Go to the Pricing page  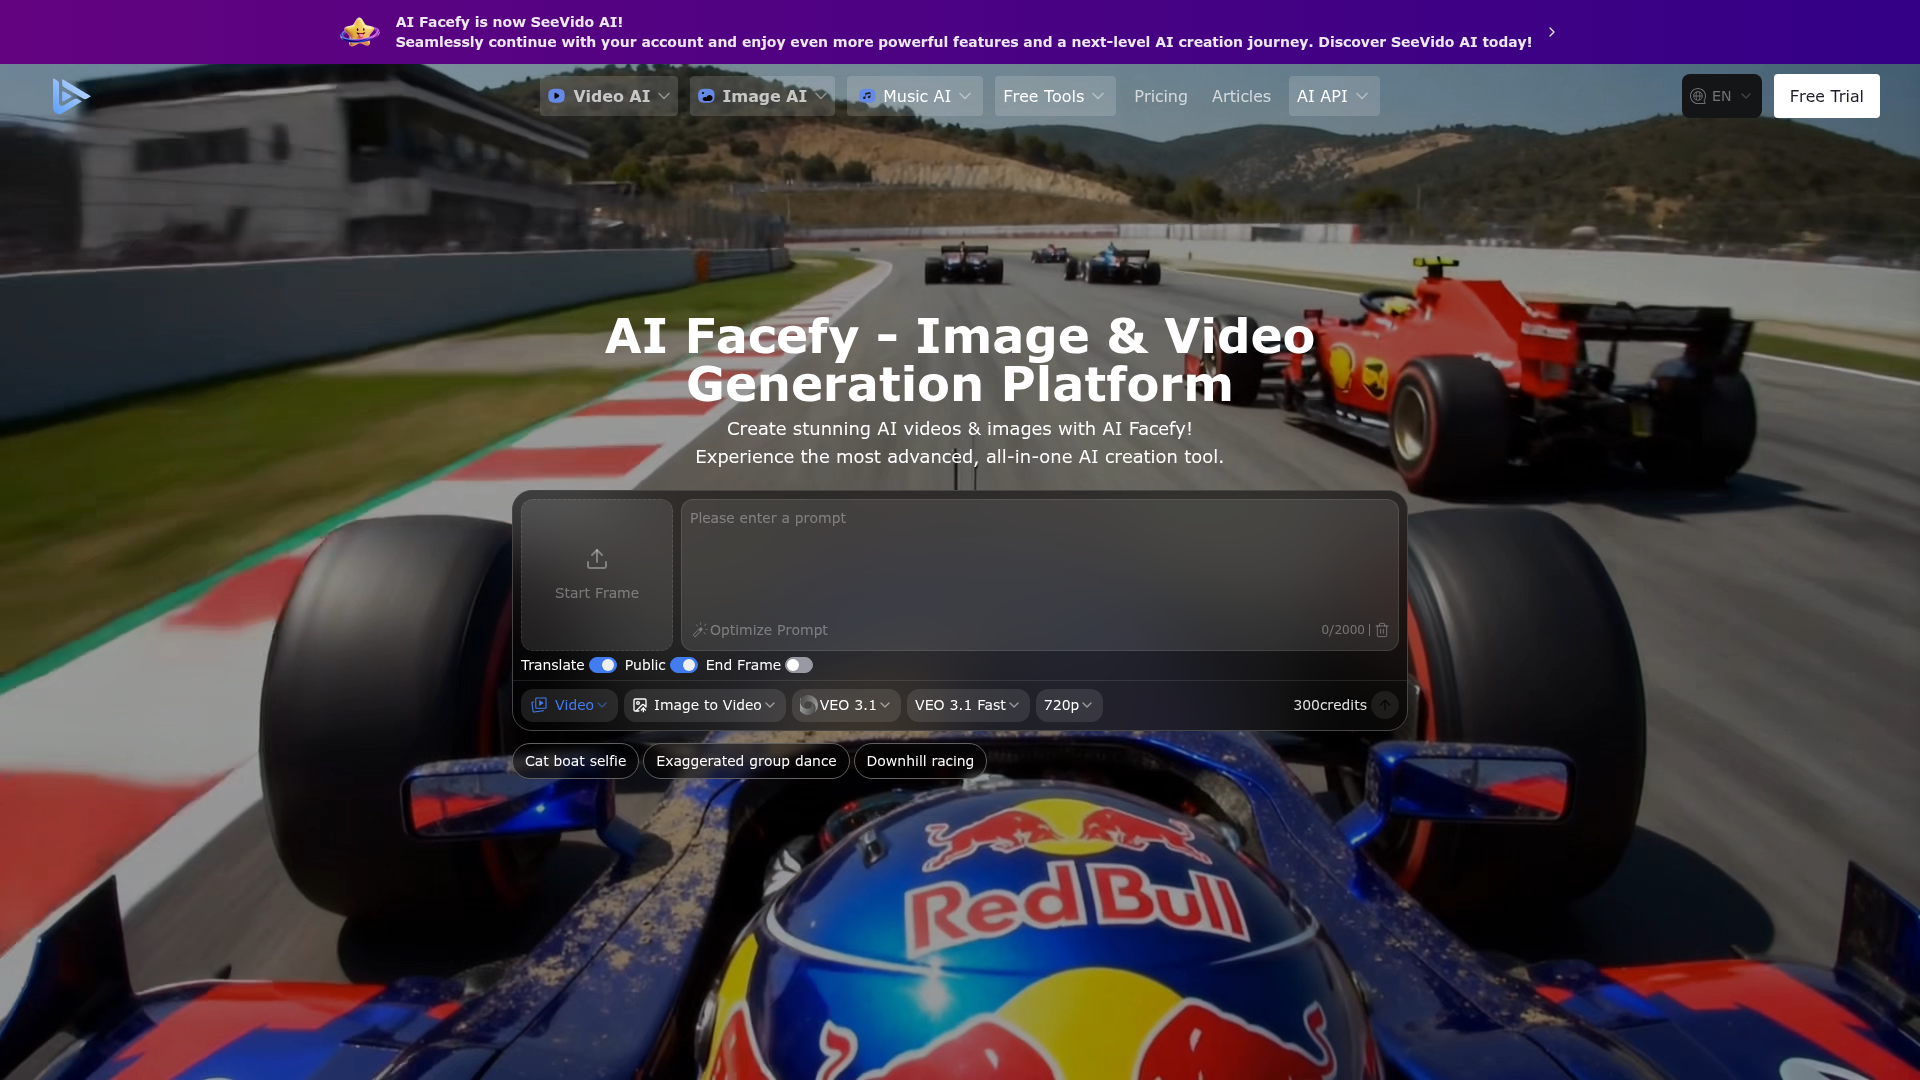pyautogui.click(x=1161, y=96)
